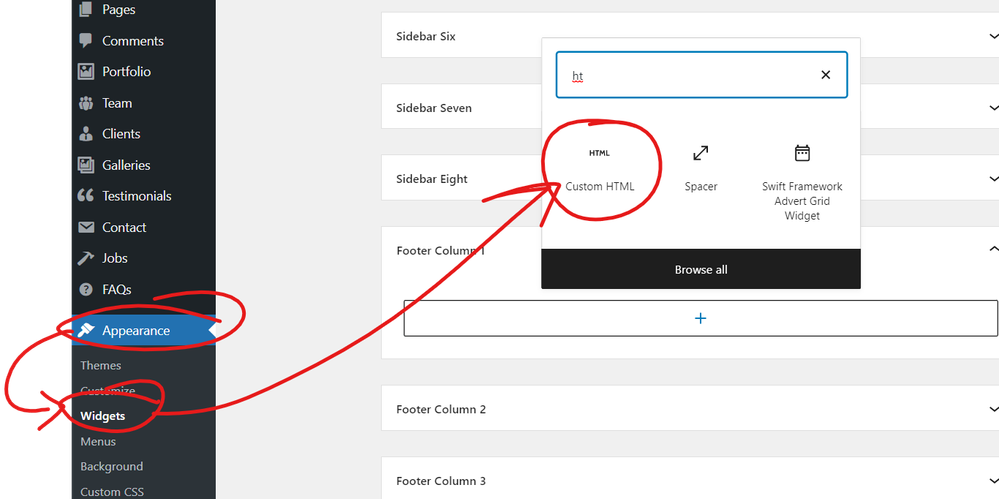This screenshot has width=999, height=499.
Task: Open Contact envelope icon
Action: [85, 227]
